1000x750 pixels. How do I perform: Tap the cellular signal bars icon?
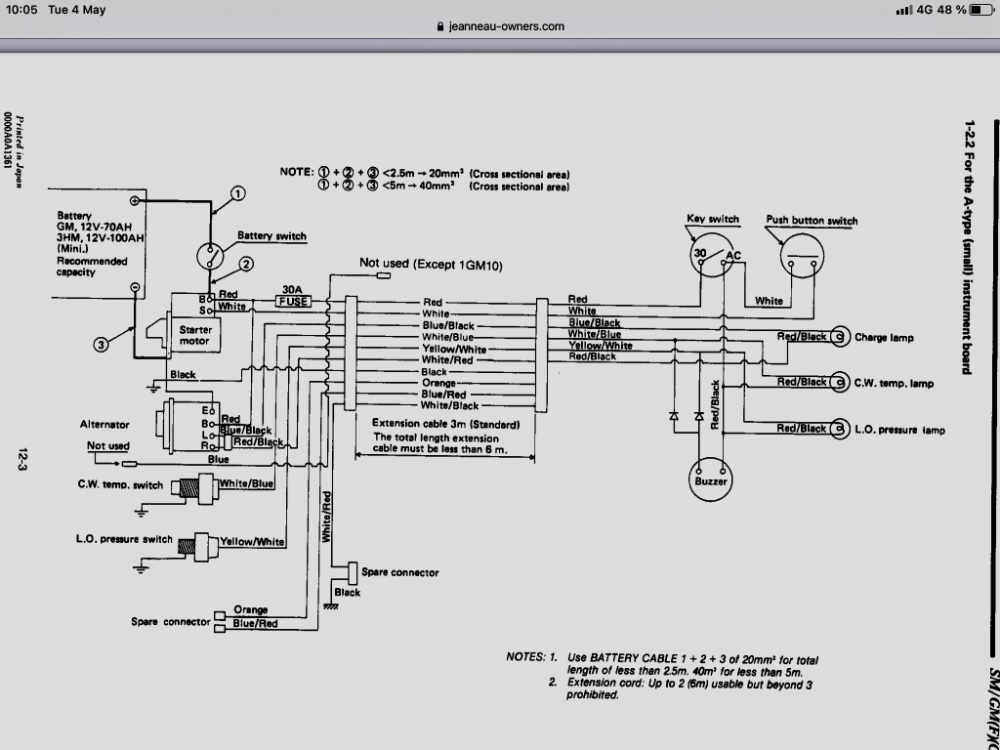[x=904, y=10]
